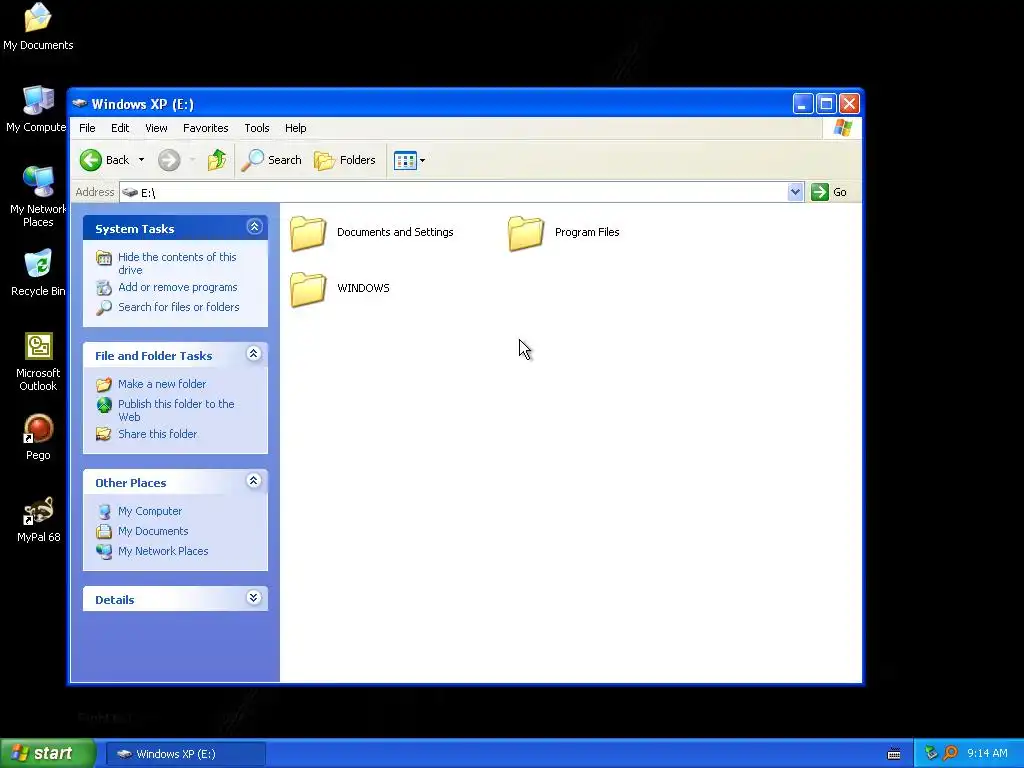Go to My Network Places in Other Places
The height and width of the screenshot is (768, 1024).
tap(163, 551)
